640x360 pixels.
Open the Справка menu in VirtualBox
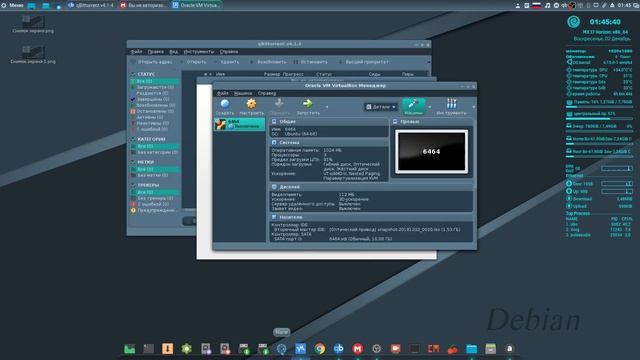pyautogui.click(x=267, y=93)
